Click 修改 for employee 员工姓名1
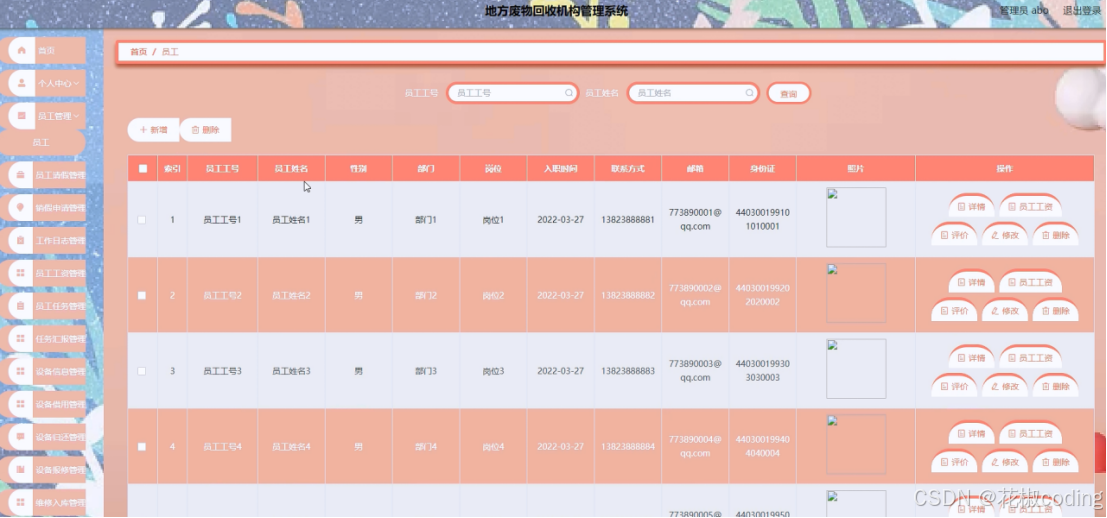Viewport: 1107px width, 518px height. click(x=1005, y=235)
